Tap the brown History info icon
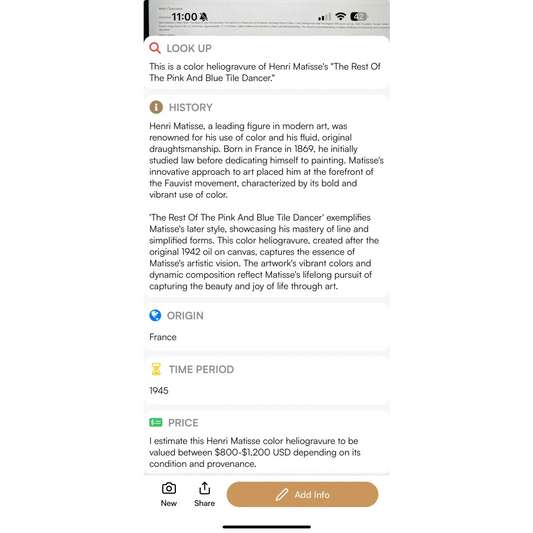533x533 pixels. click(156, 107)
